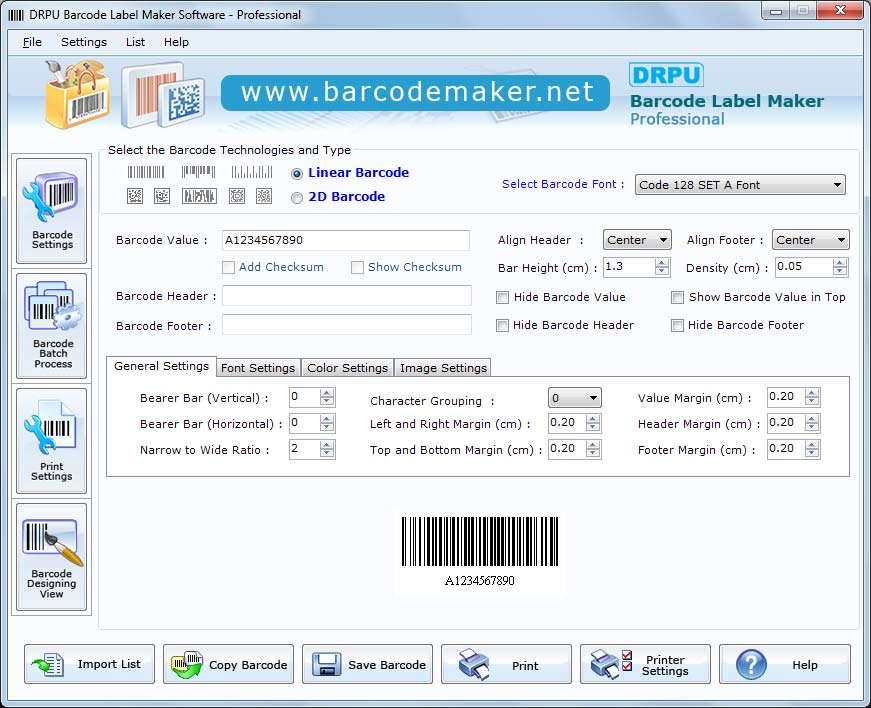Click the Save Barcode button
Image resolution: width=871 pixels, height=708 pixels.
tap(367, 664)
